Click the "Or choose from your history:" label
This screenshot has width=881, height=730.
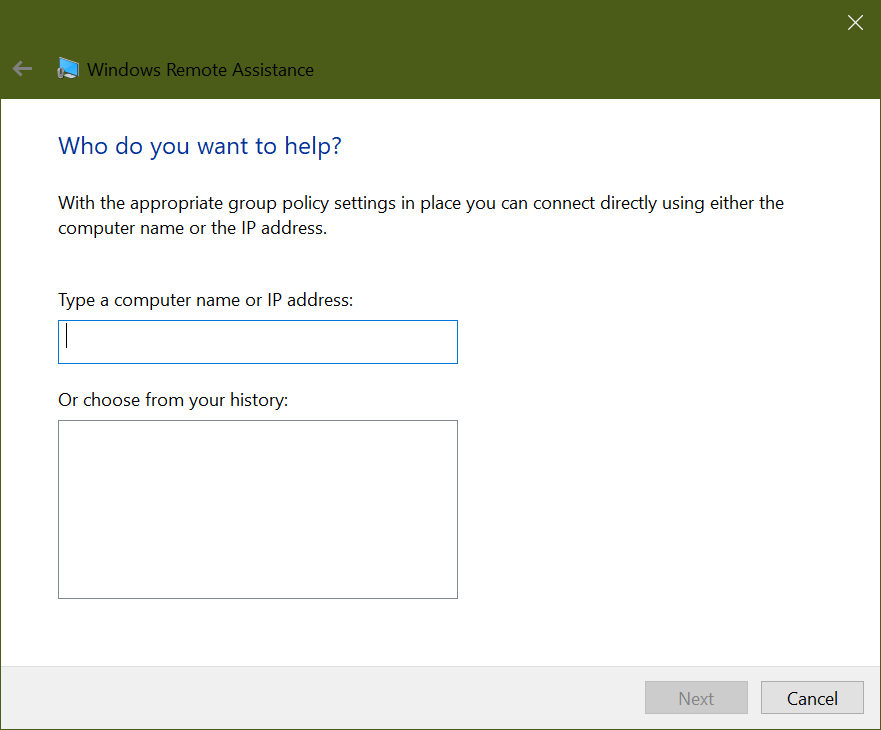173,400
